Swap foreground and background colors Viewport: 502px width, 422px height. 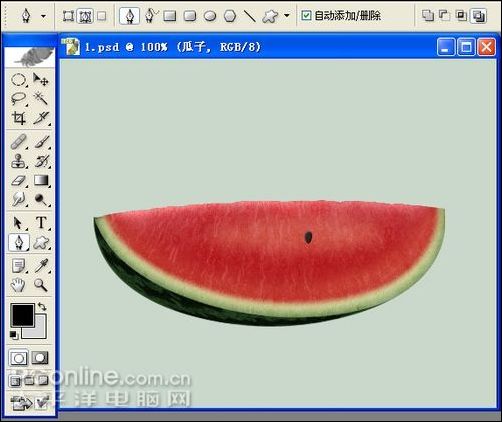pos(42,307)
